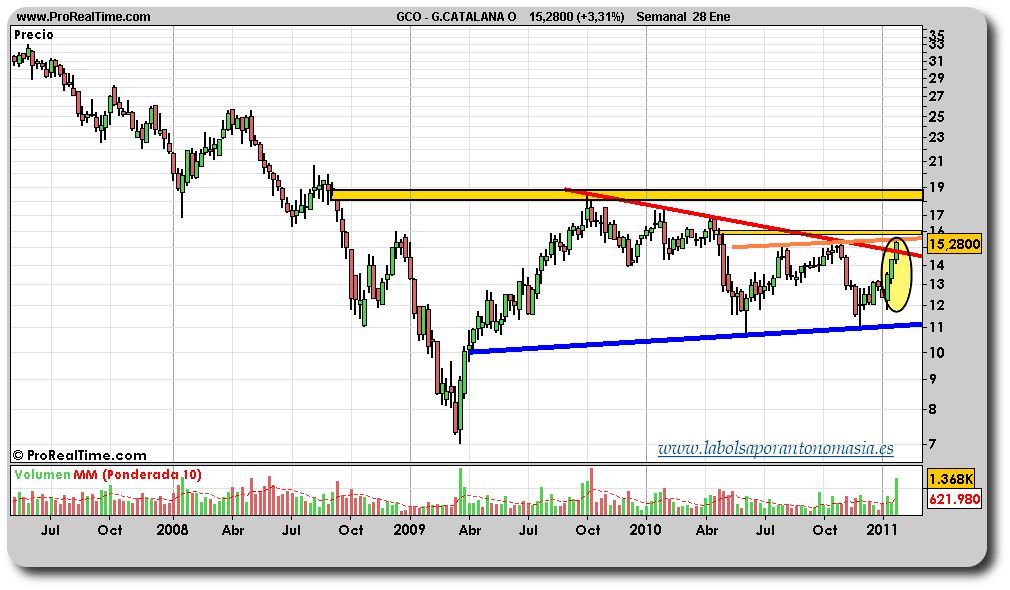Click the yellow 15,2800 current price tag
Viewport: 1010px width, 590px height.
point(955,243)
